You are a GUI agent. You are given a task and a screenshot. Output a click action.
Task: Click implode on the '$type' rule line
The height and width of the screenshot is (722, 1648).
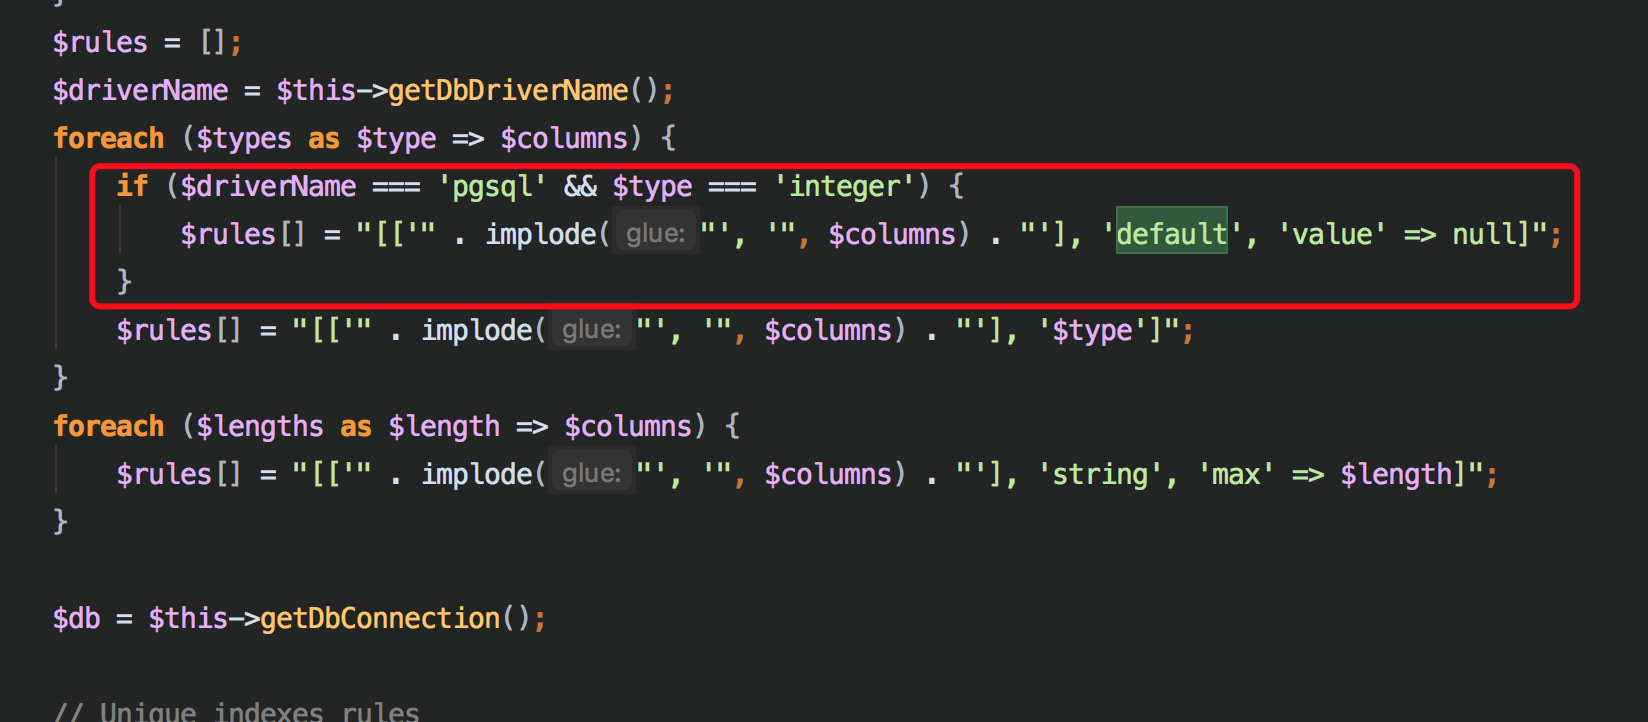tap(477, 331)
